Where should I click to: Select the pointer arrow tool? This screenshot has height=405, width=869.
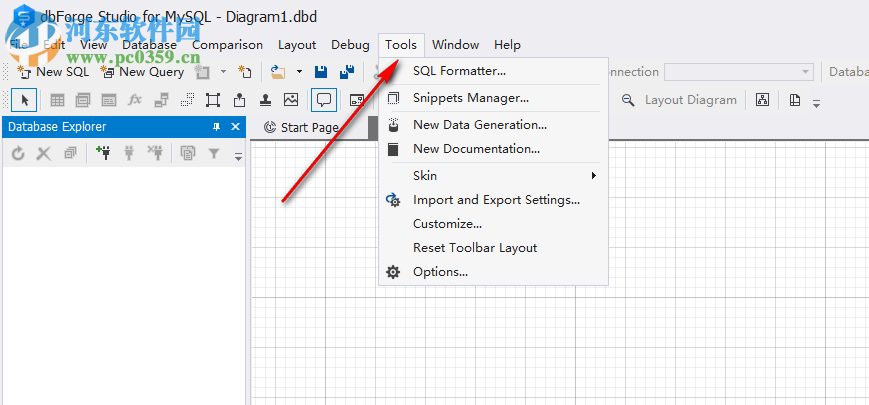click(24, 100)
